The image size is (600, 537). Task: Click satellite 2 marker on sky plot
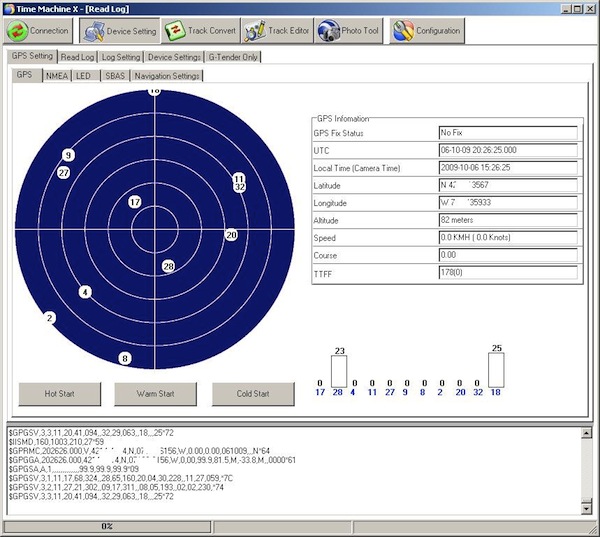(x=50, y=318)
